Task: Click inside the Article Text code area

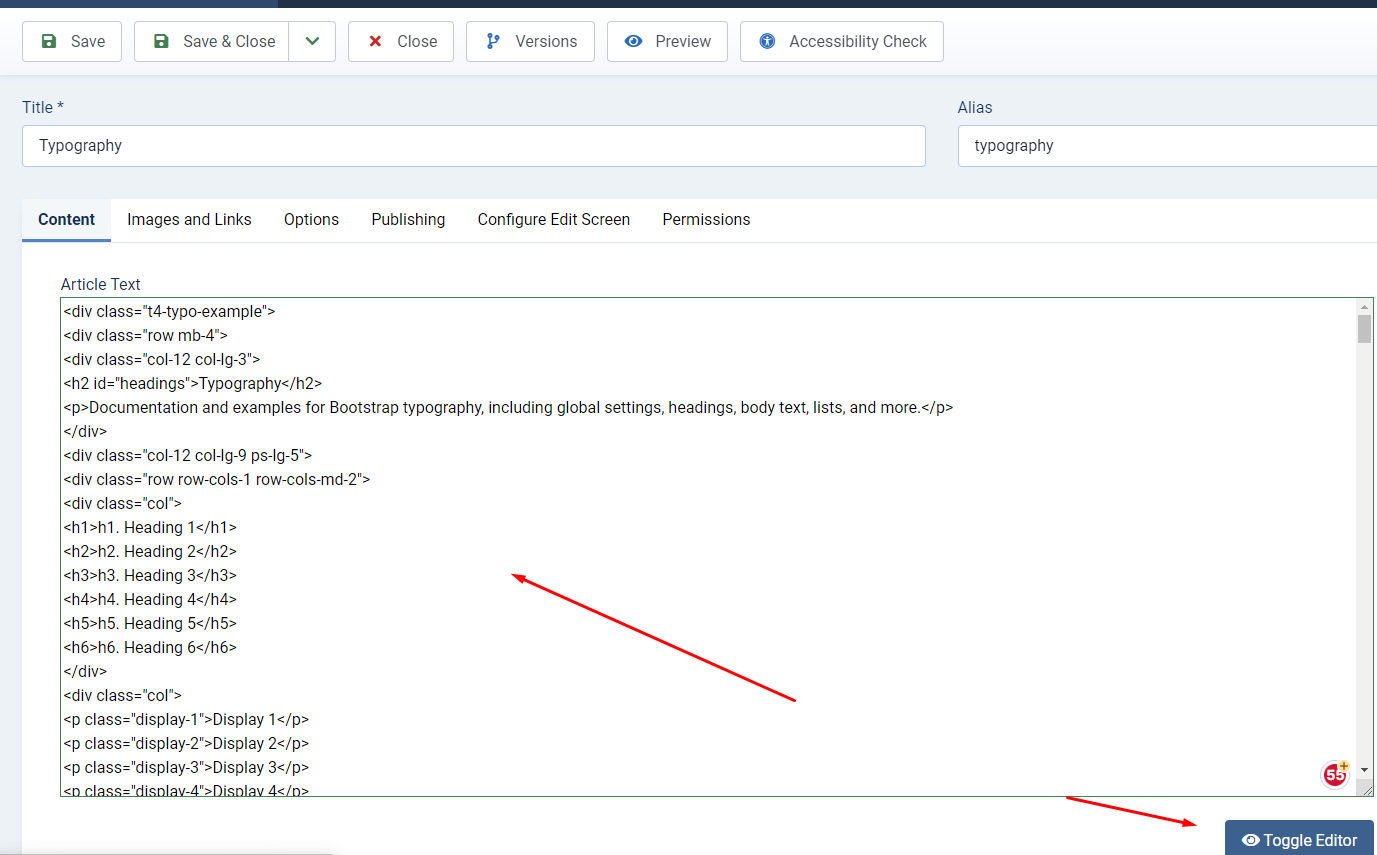Action: [700, 550]
